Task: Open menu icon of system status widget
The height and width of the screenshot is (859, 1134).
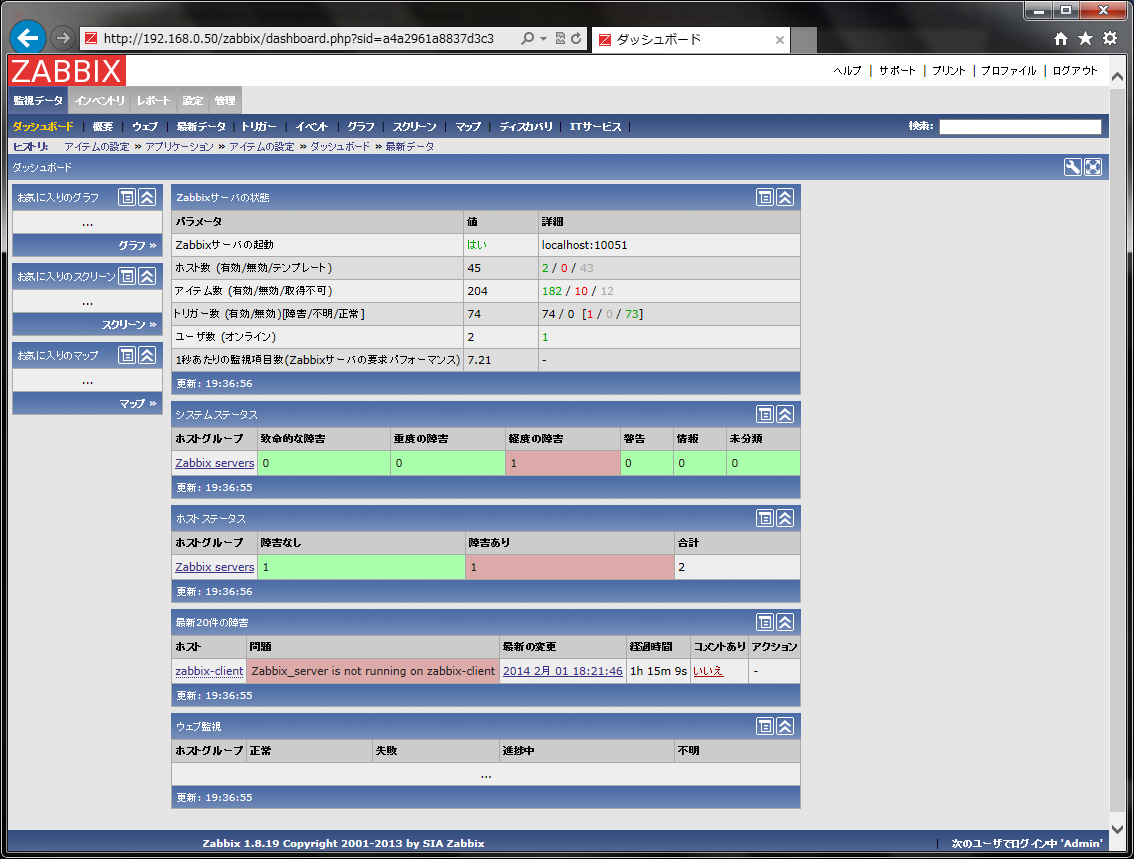Action: point(765,414)
